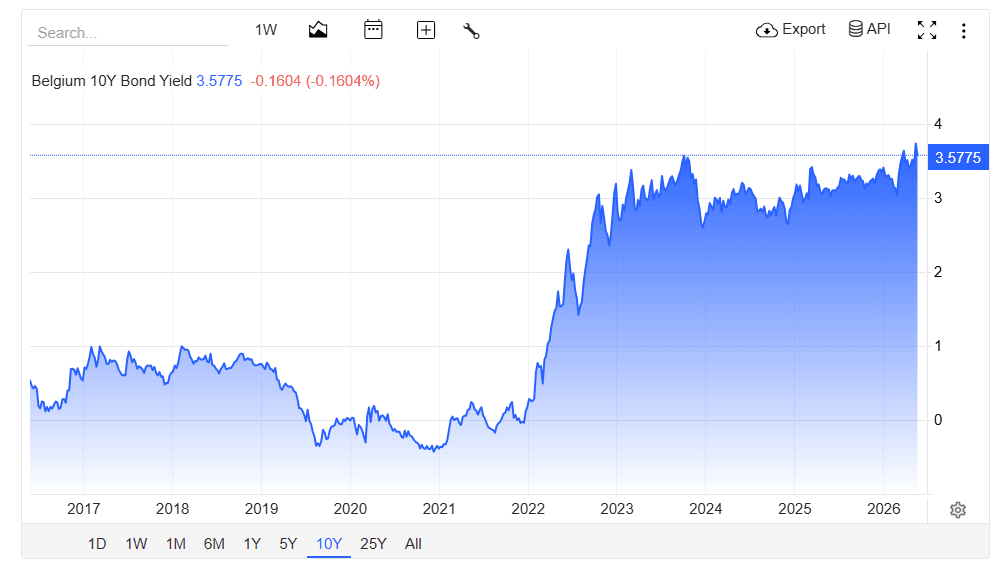This screenshot has height=568, width=998.
Task: Click the 2024 x-axis label
Action: [706, 509]
